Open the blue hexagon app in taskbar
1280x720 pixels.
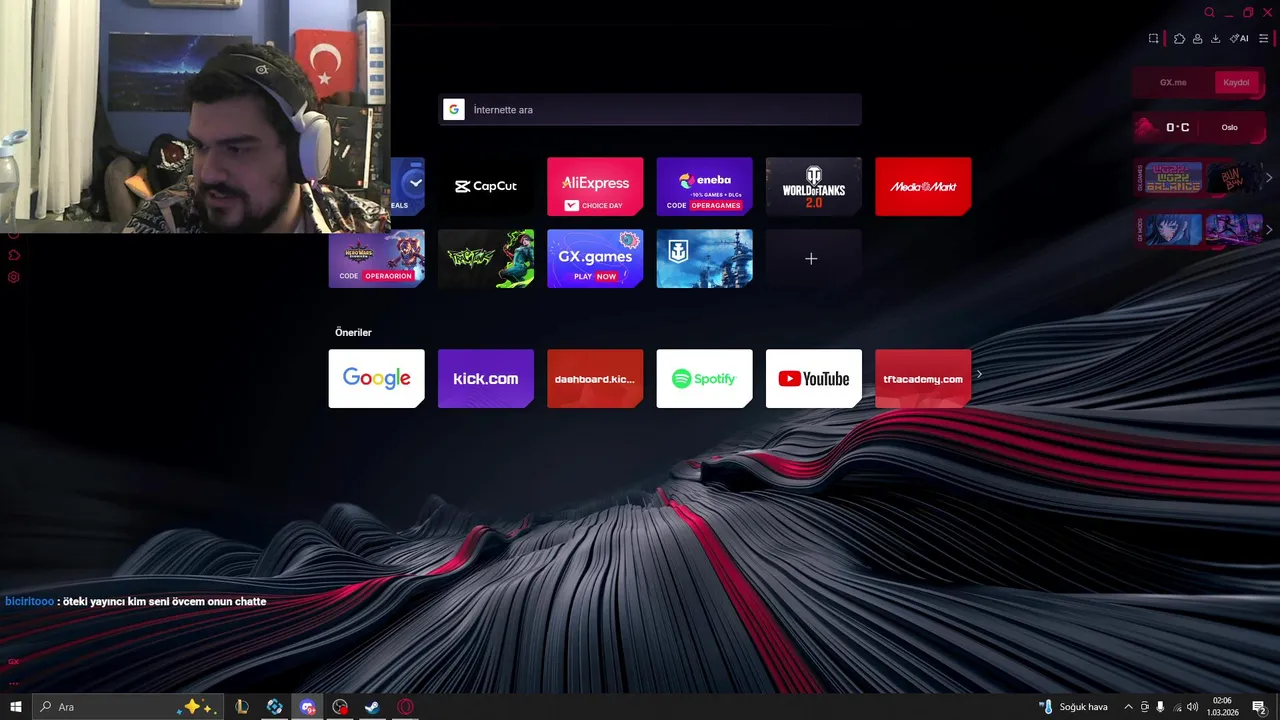click(274, 707)
